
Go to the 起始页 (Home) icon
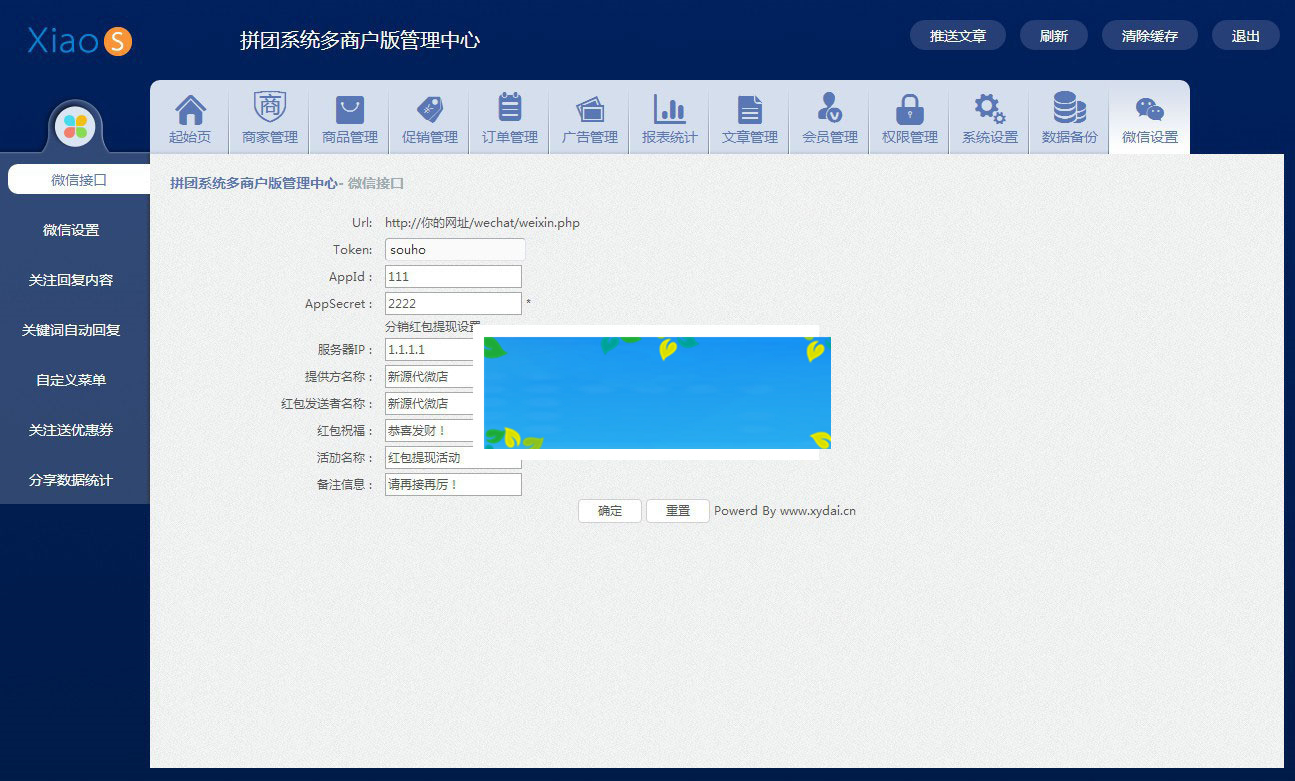coord(190,117)
